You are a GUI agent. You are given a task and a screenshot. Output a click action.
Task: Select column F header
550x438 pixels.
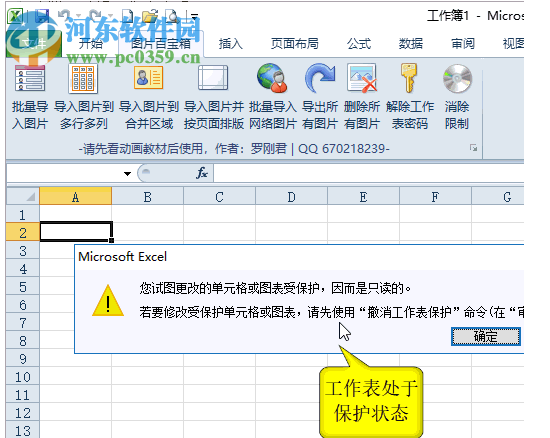click(435, 196)
